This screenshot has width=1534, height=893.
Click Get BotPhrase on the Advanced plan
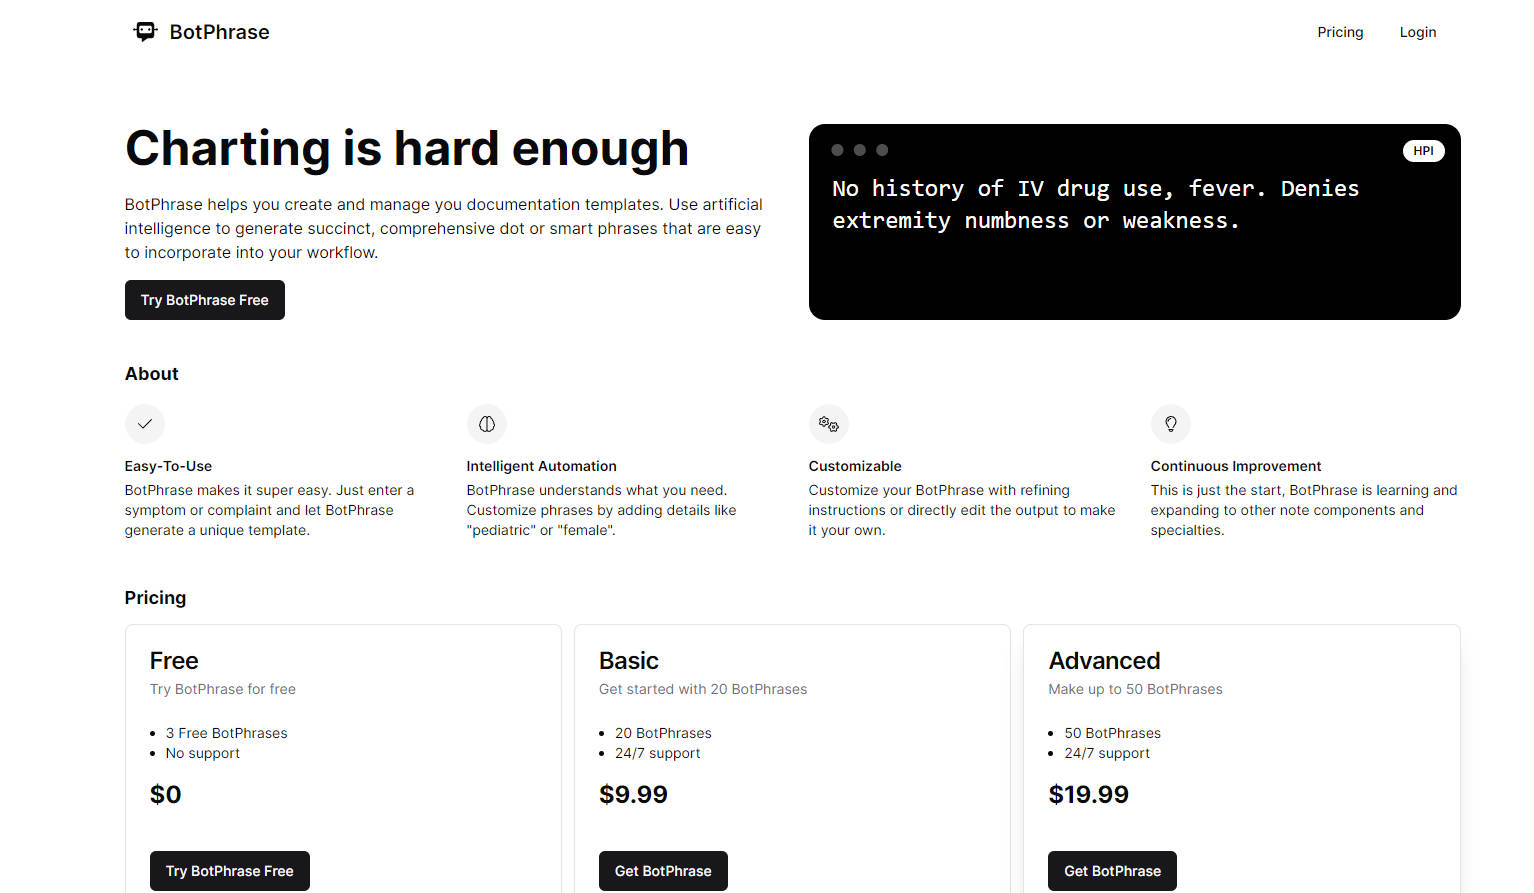[1111, 870]
